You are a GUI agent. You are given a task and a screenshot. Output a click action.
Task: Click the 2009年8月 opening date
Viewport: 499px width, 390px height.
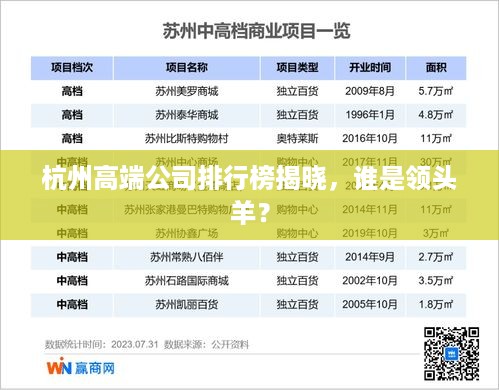pos(370,91)
